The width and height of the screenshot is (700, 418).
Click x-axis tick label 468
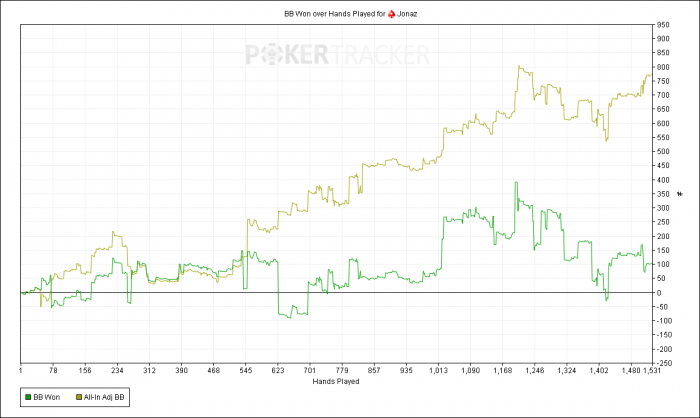[x=213, y=370]
